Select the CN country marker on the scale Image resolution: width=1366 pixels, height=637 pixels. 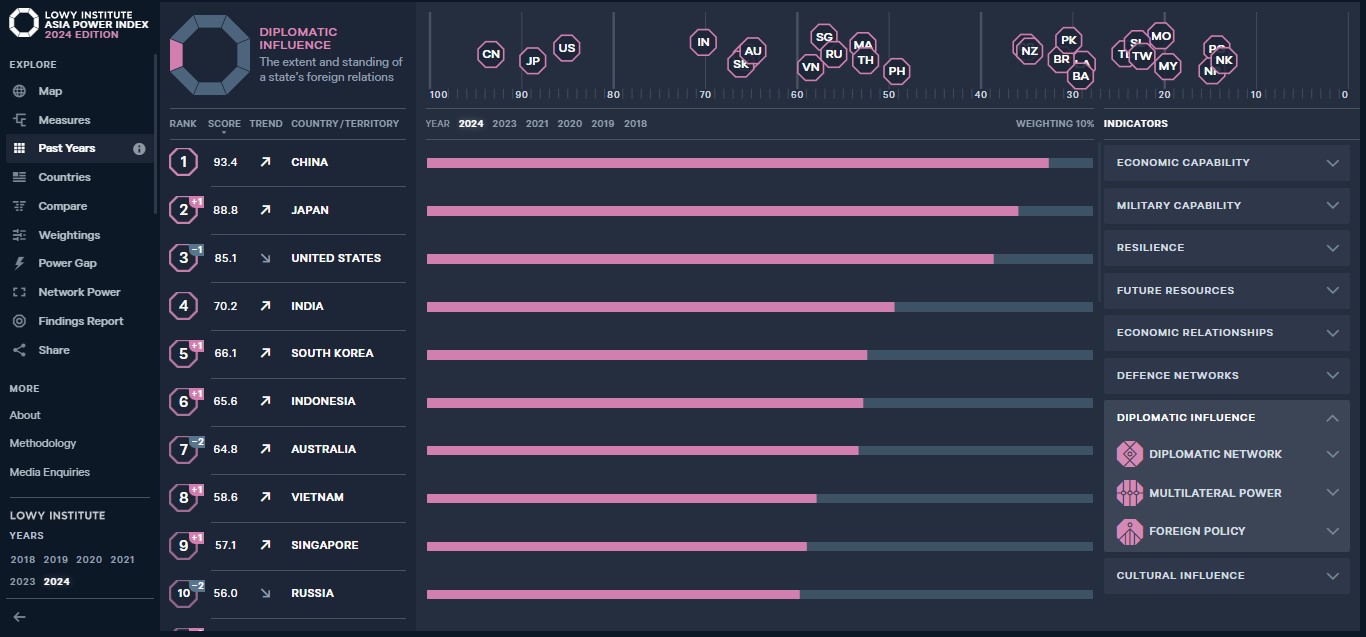[x=491, y=54]
